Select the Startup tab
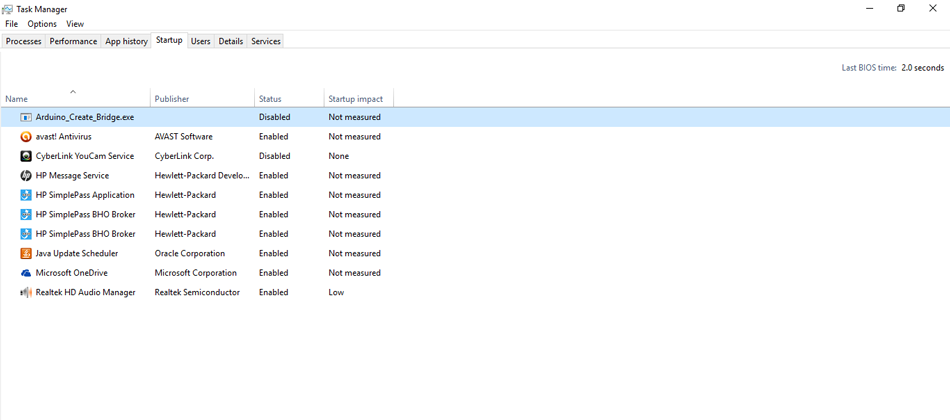Image resolution: width=950 pixels, height=420 pixels. [x=169, y=40]
